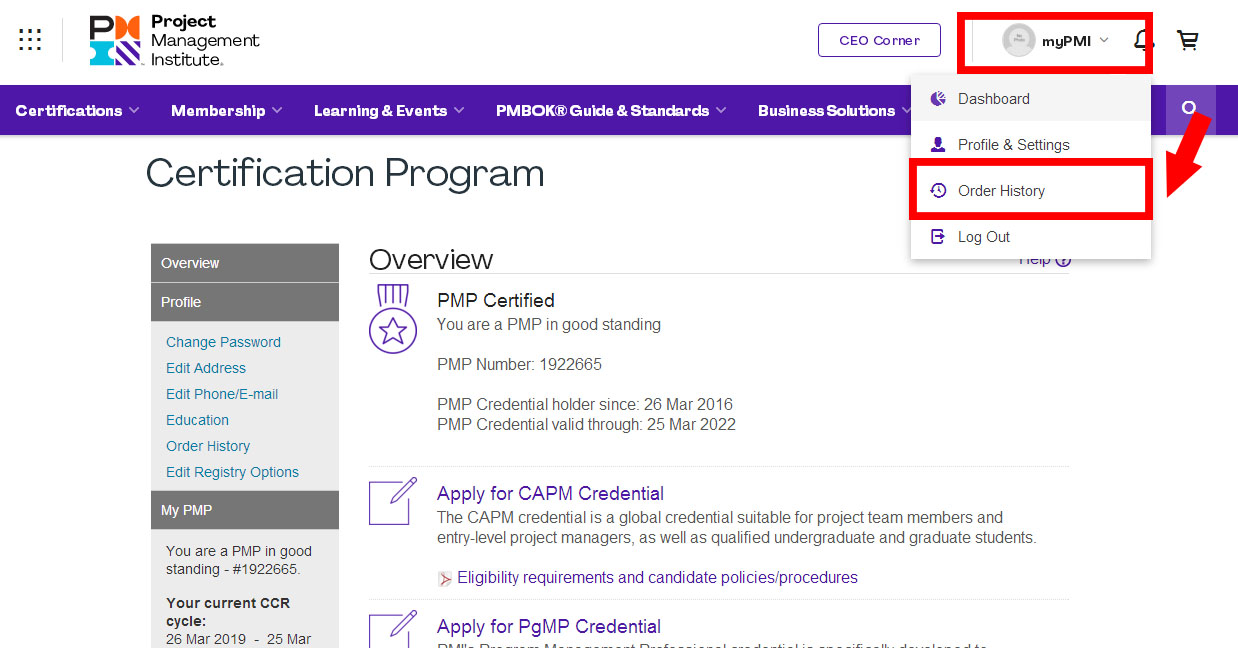Choose Profile & Settings from the myPMI menu
Screen dimensions: 1238x648
pyautogui.click(x=1031, y=145)
